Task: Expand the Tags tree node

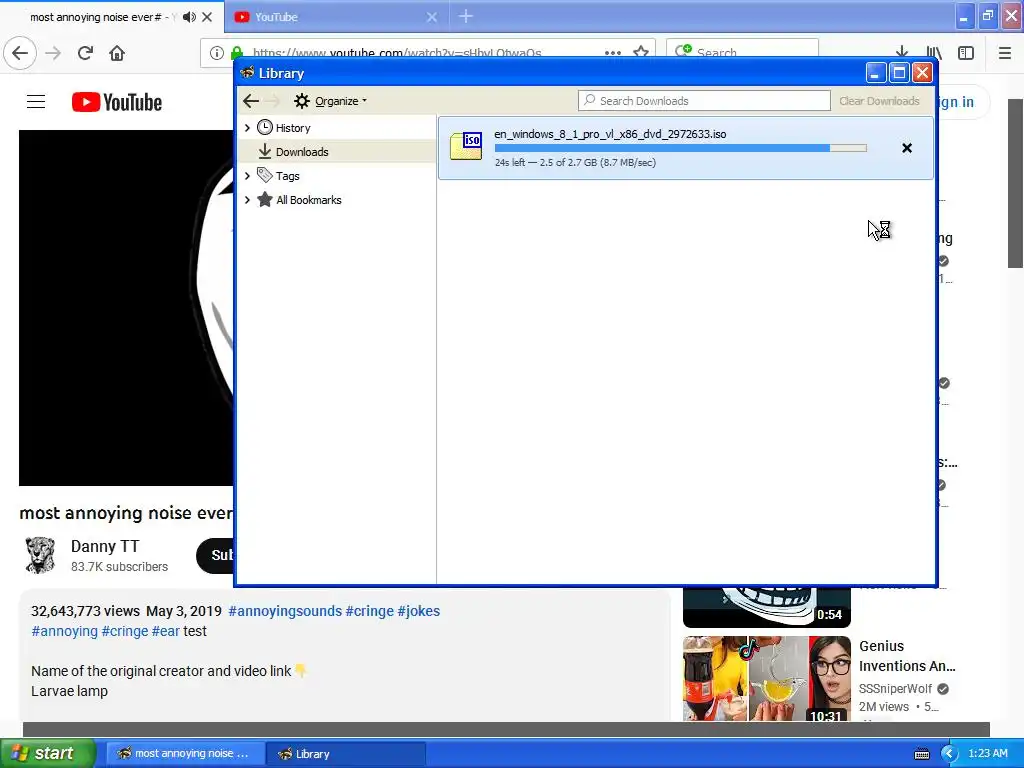Action: click(x=248, y=176)
